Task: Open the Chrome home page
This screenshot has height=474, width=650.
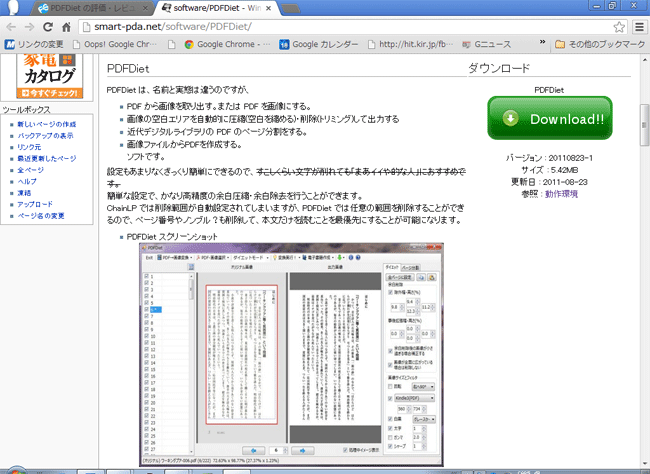Action: tap(66, 27)
